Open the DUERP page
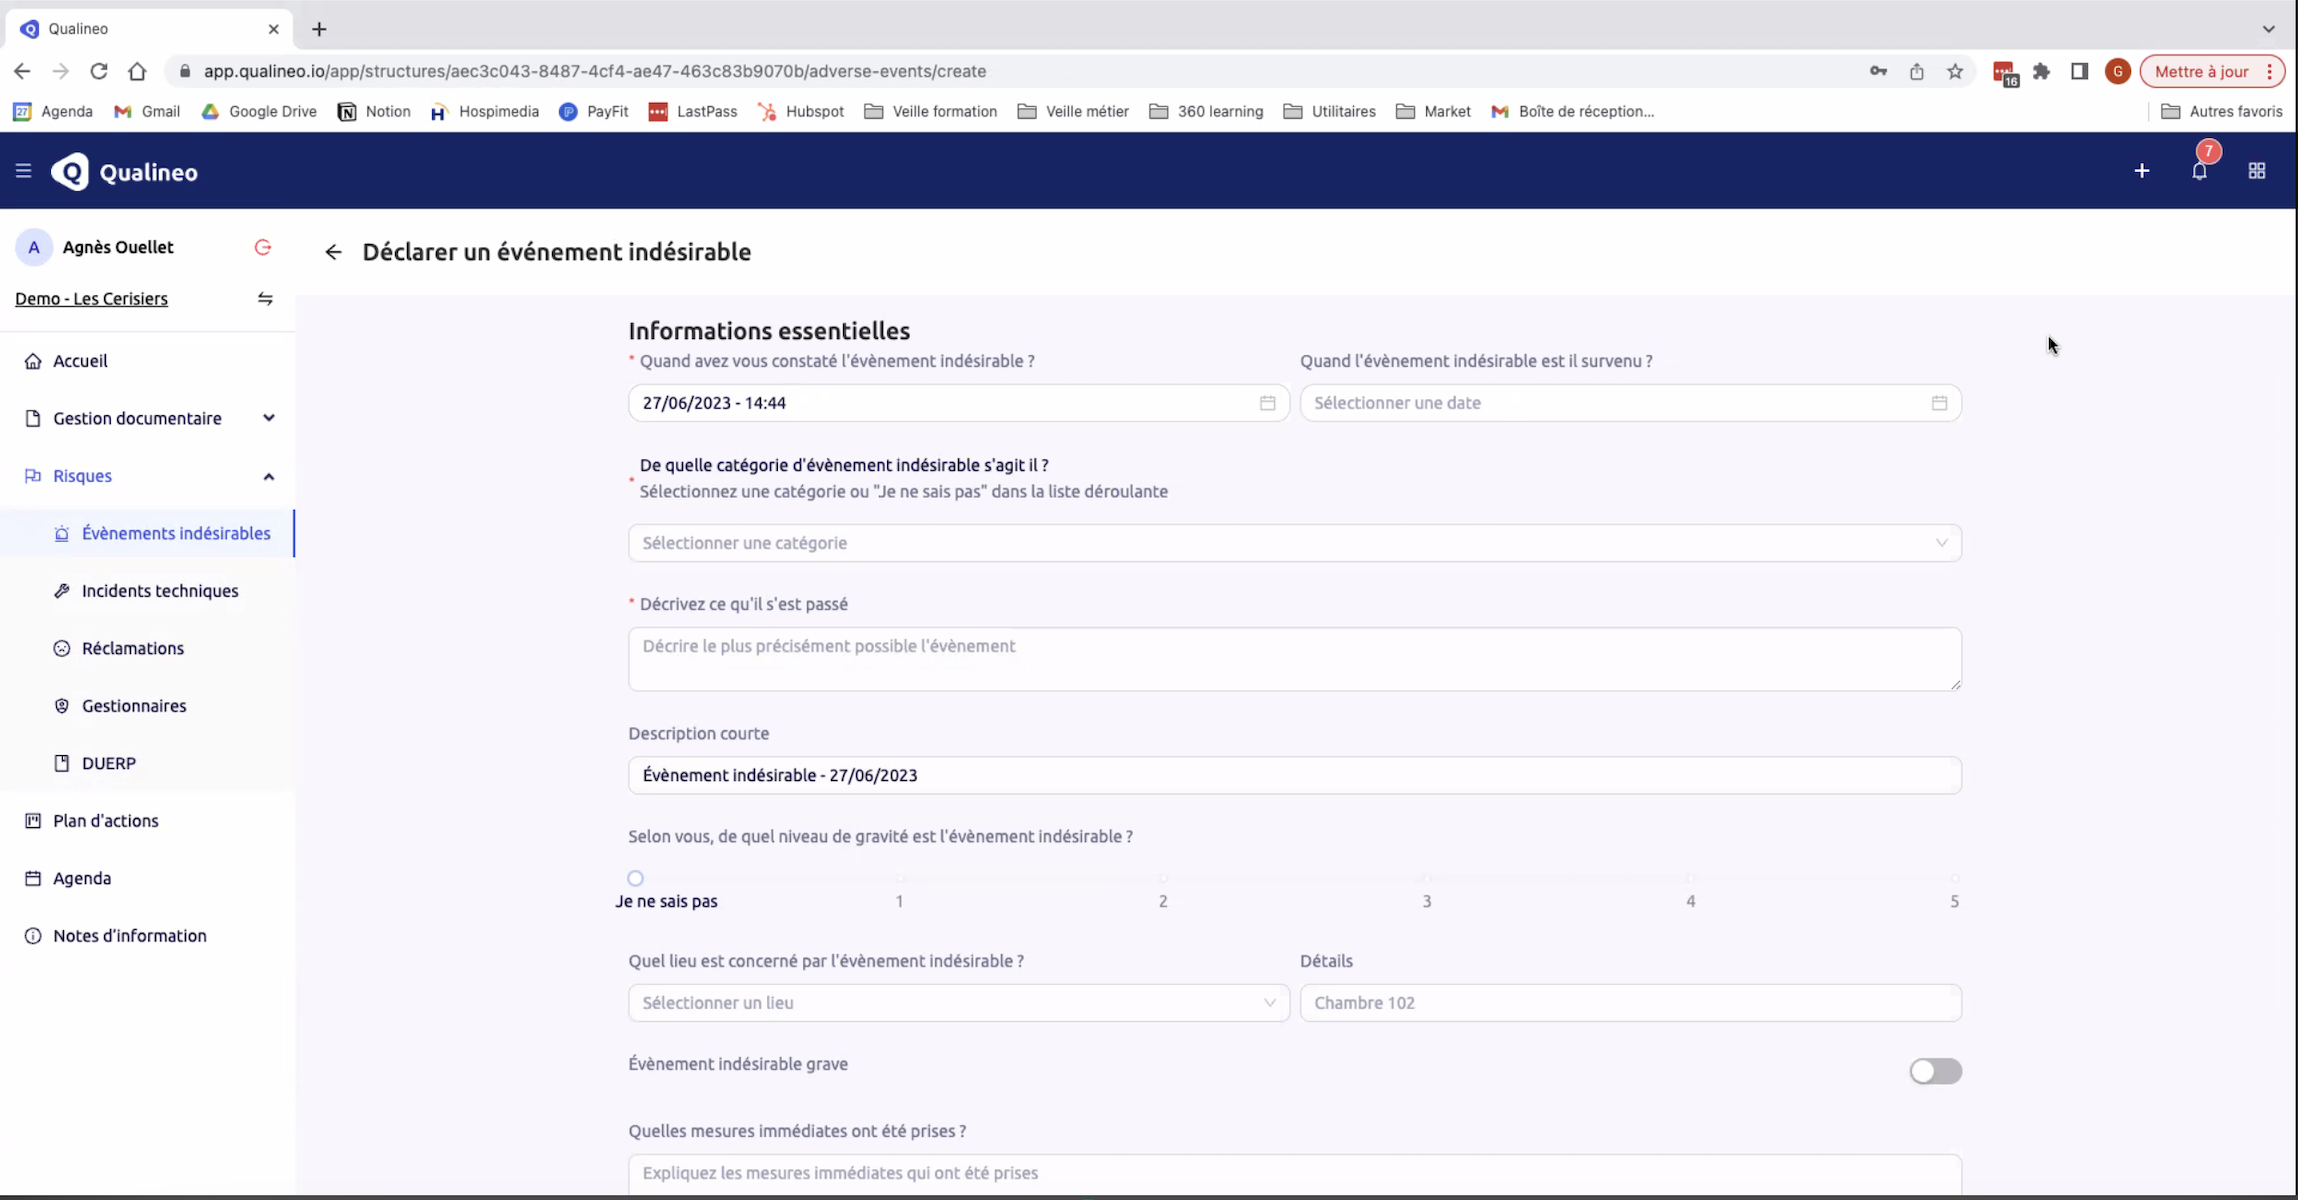Image resolution: width=2298 pixels, height=1200 pixels. [x=108, y=762]
